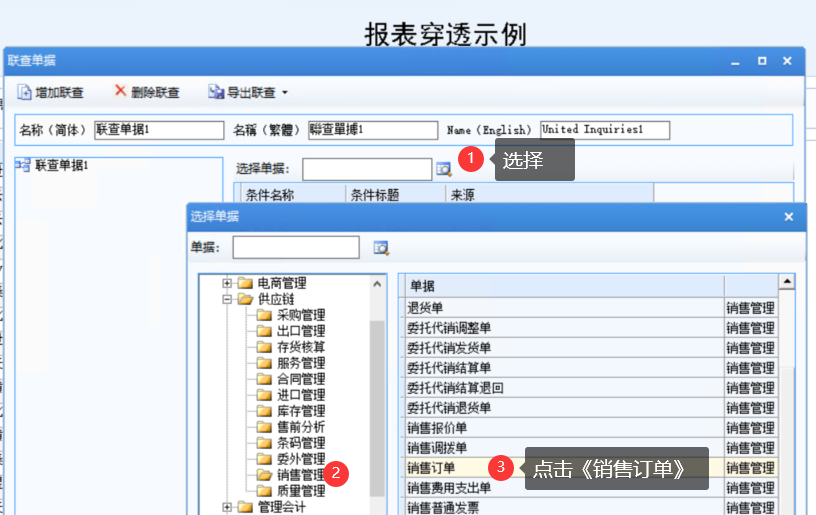816x515 pixels.
Task: Expand the 管理会计 tree node
Action: (227, 507)
